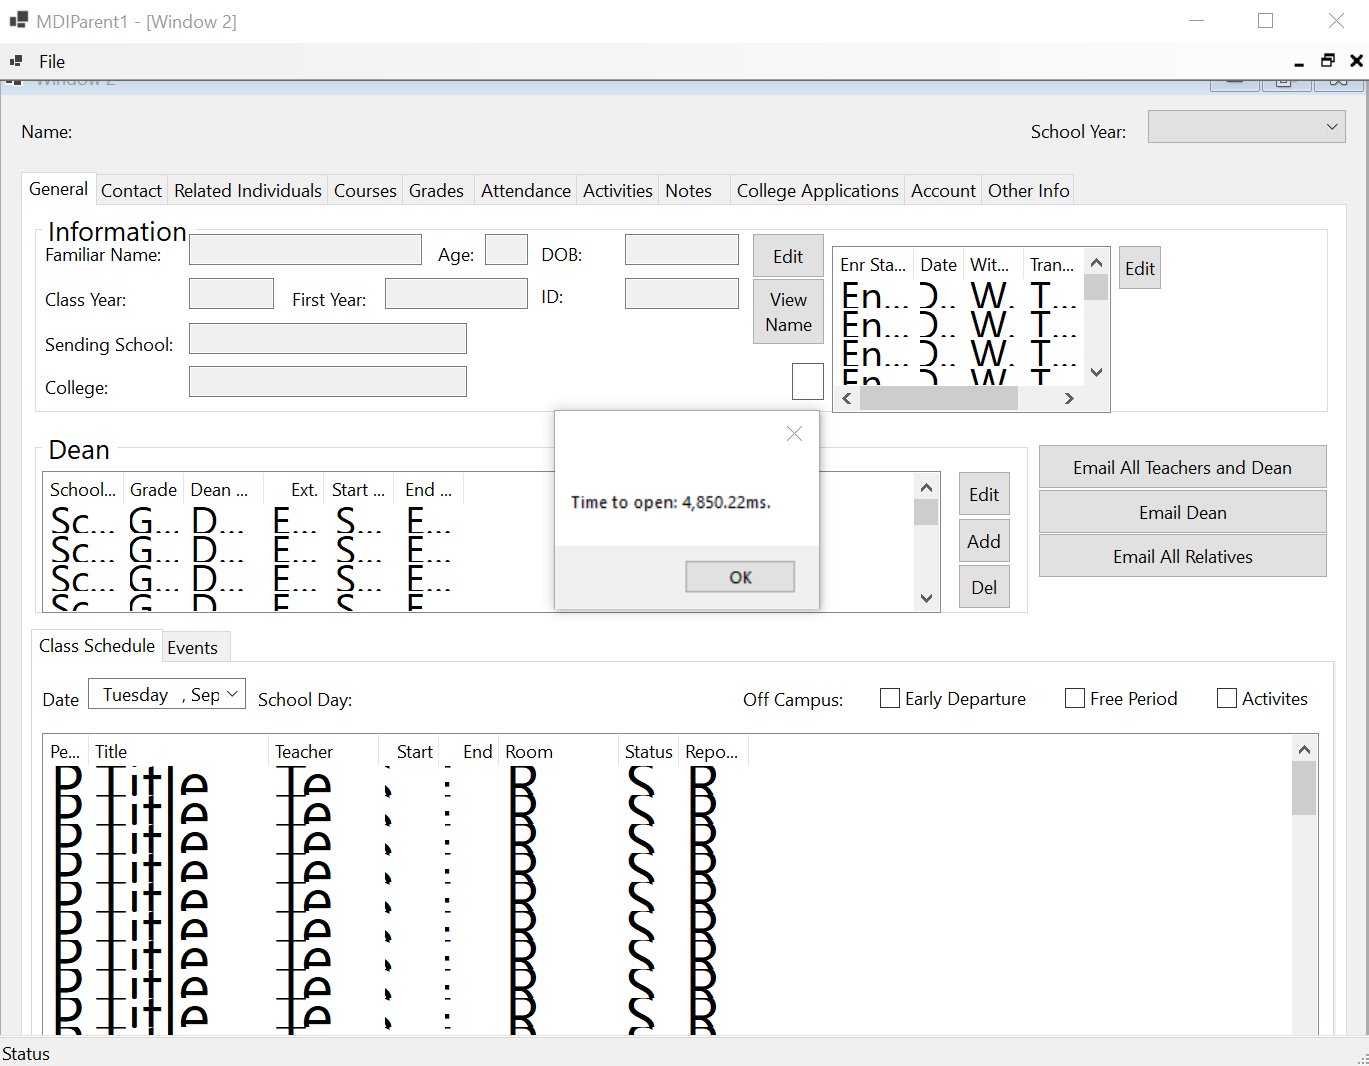Click the Email Dean button
1369x1066 pixels.
[x=1183, y=512]
